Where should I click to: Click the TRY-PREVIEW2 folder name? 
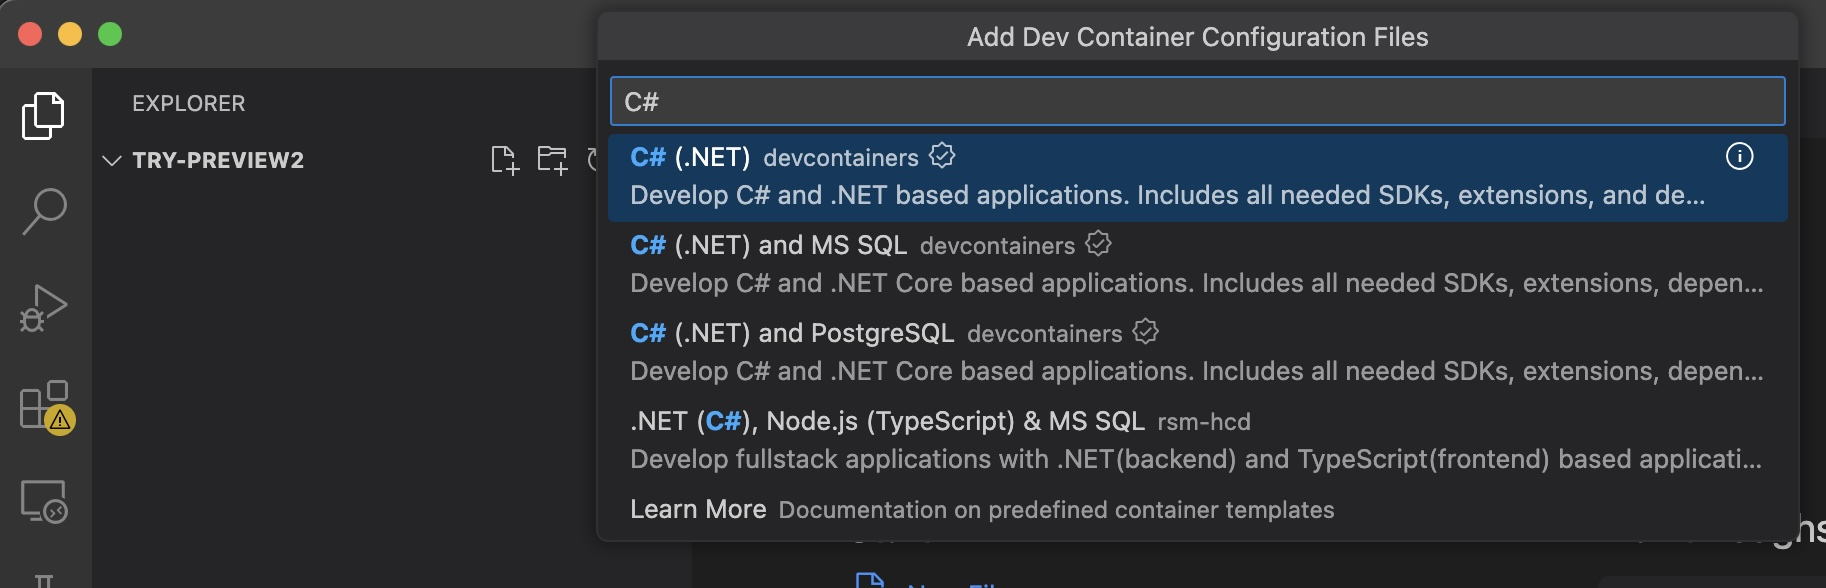pos(218,161)
